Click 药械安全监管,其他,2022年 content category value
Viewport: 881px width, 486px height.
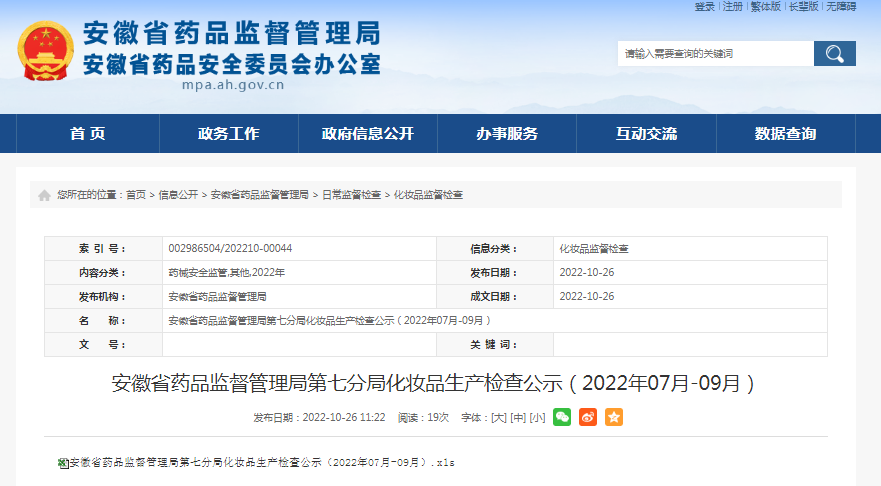tap(226, 272)
